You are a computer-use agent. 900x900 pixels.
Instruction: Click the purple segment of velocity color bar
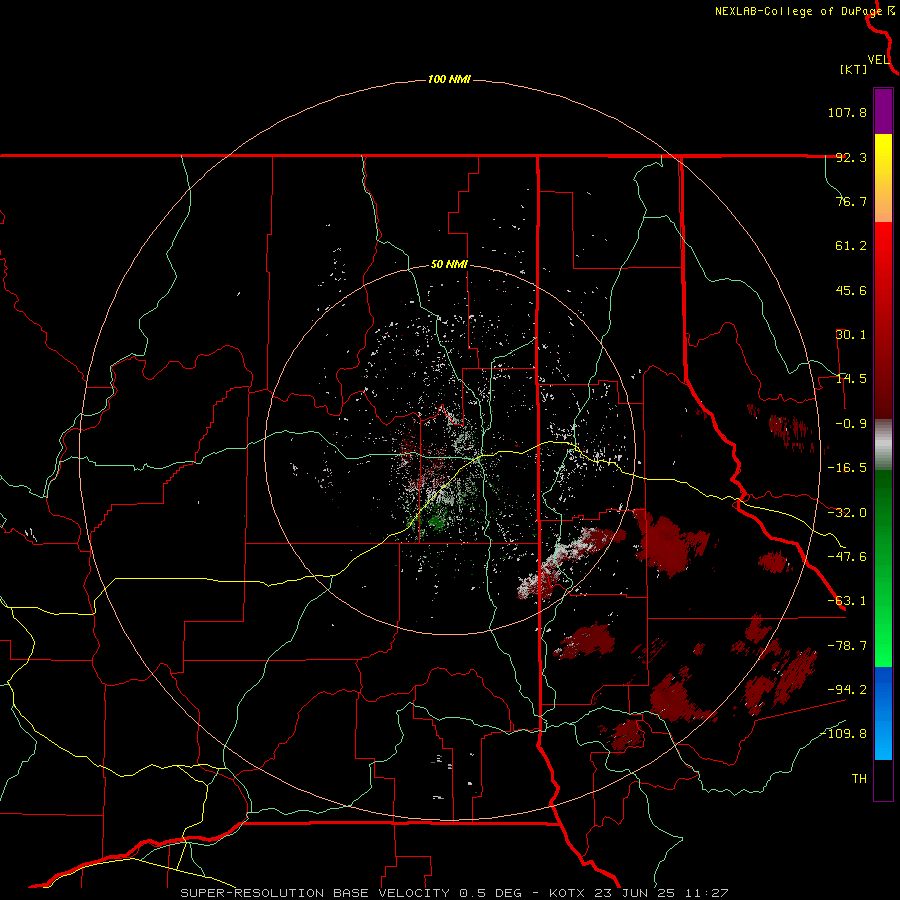tap(883, 111)
